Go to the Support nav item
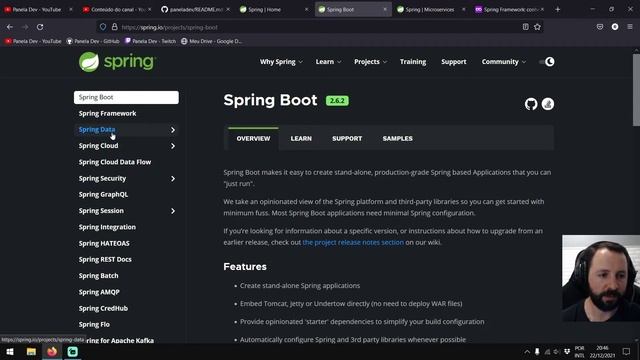The width and height of the screenshot is (640, 360). pyautogui.click(x=453, y=62)
